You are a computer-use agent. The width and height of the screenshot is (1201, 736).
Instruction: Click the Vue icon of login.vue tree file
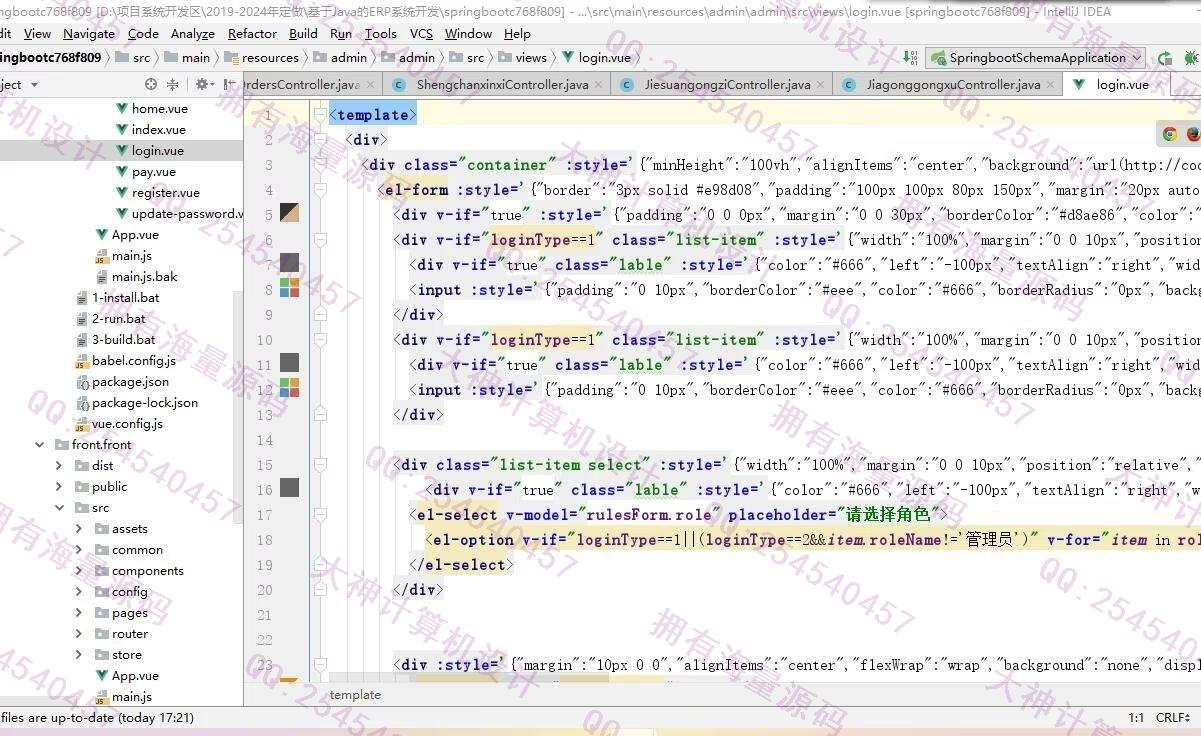point(122,151)
